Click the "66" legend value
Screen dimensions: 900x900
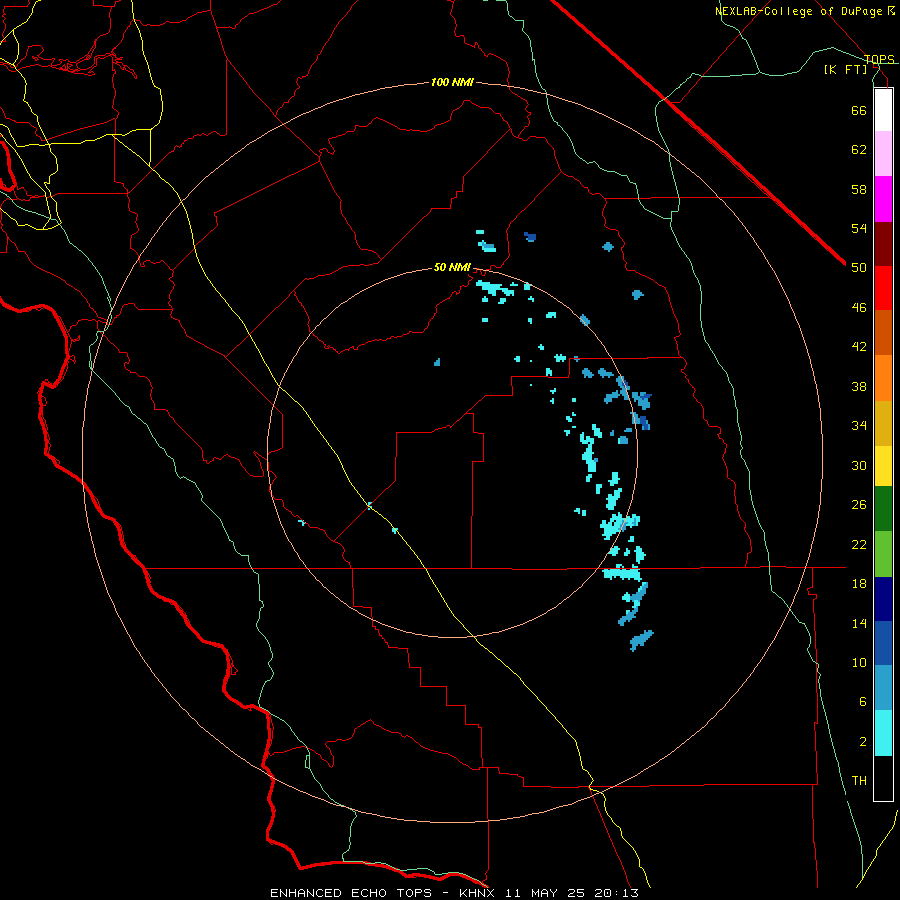tap(859, 110)
